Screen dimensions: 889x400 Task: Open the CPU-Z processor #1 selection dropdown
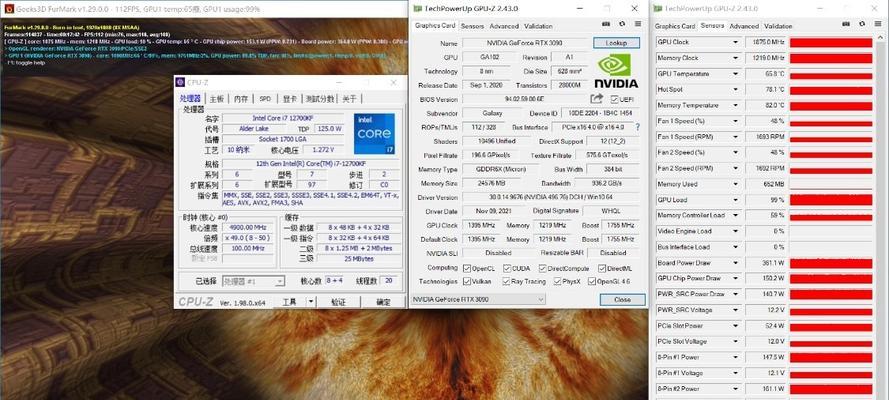tap(253, 281)
